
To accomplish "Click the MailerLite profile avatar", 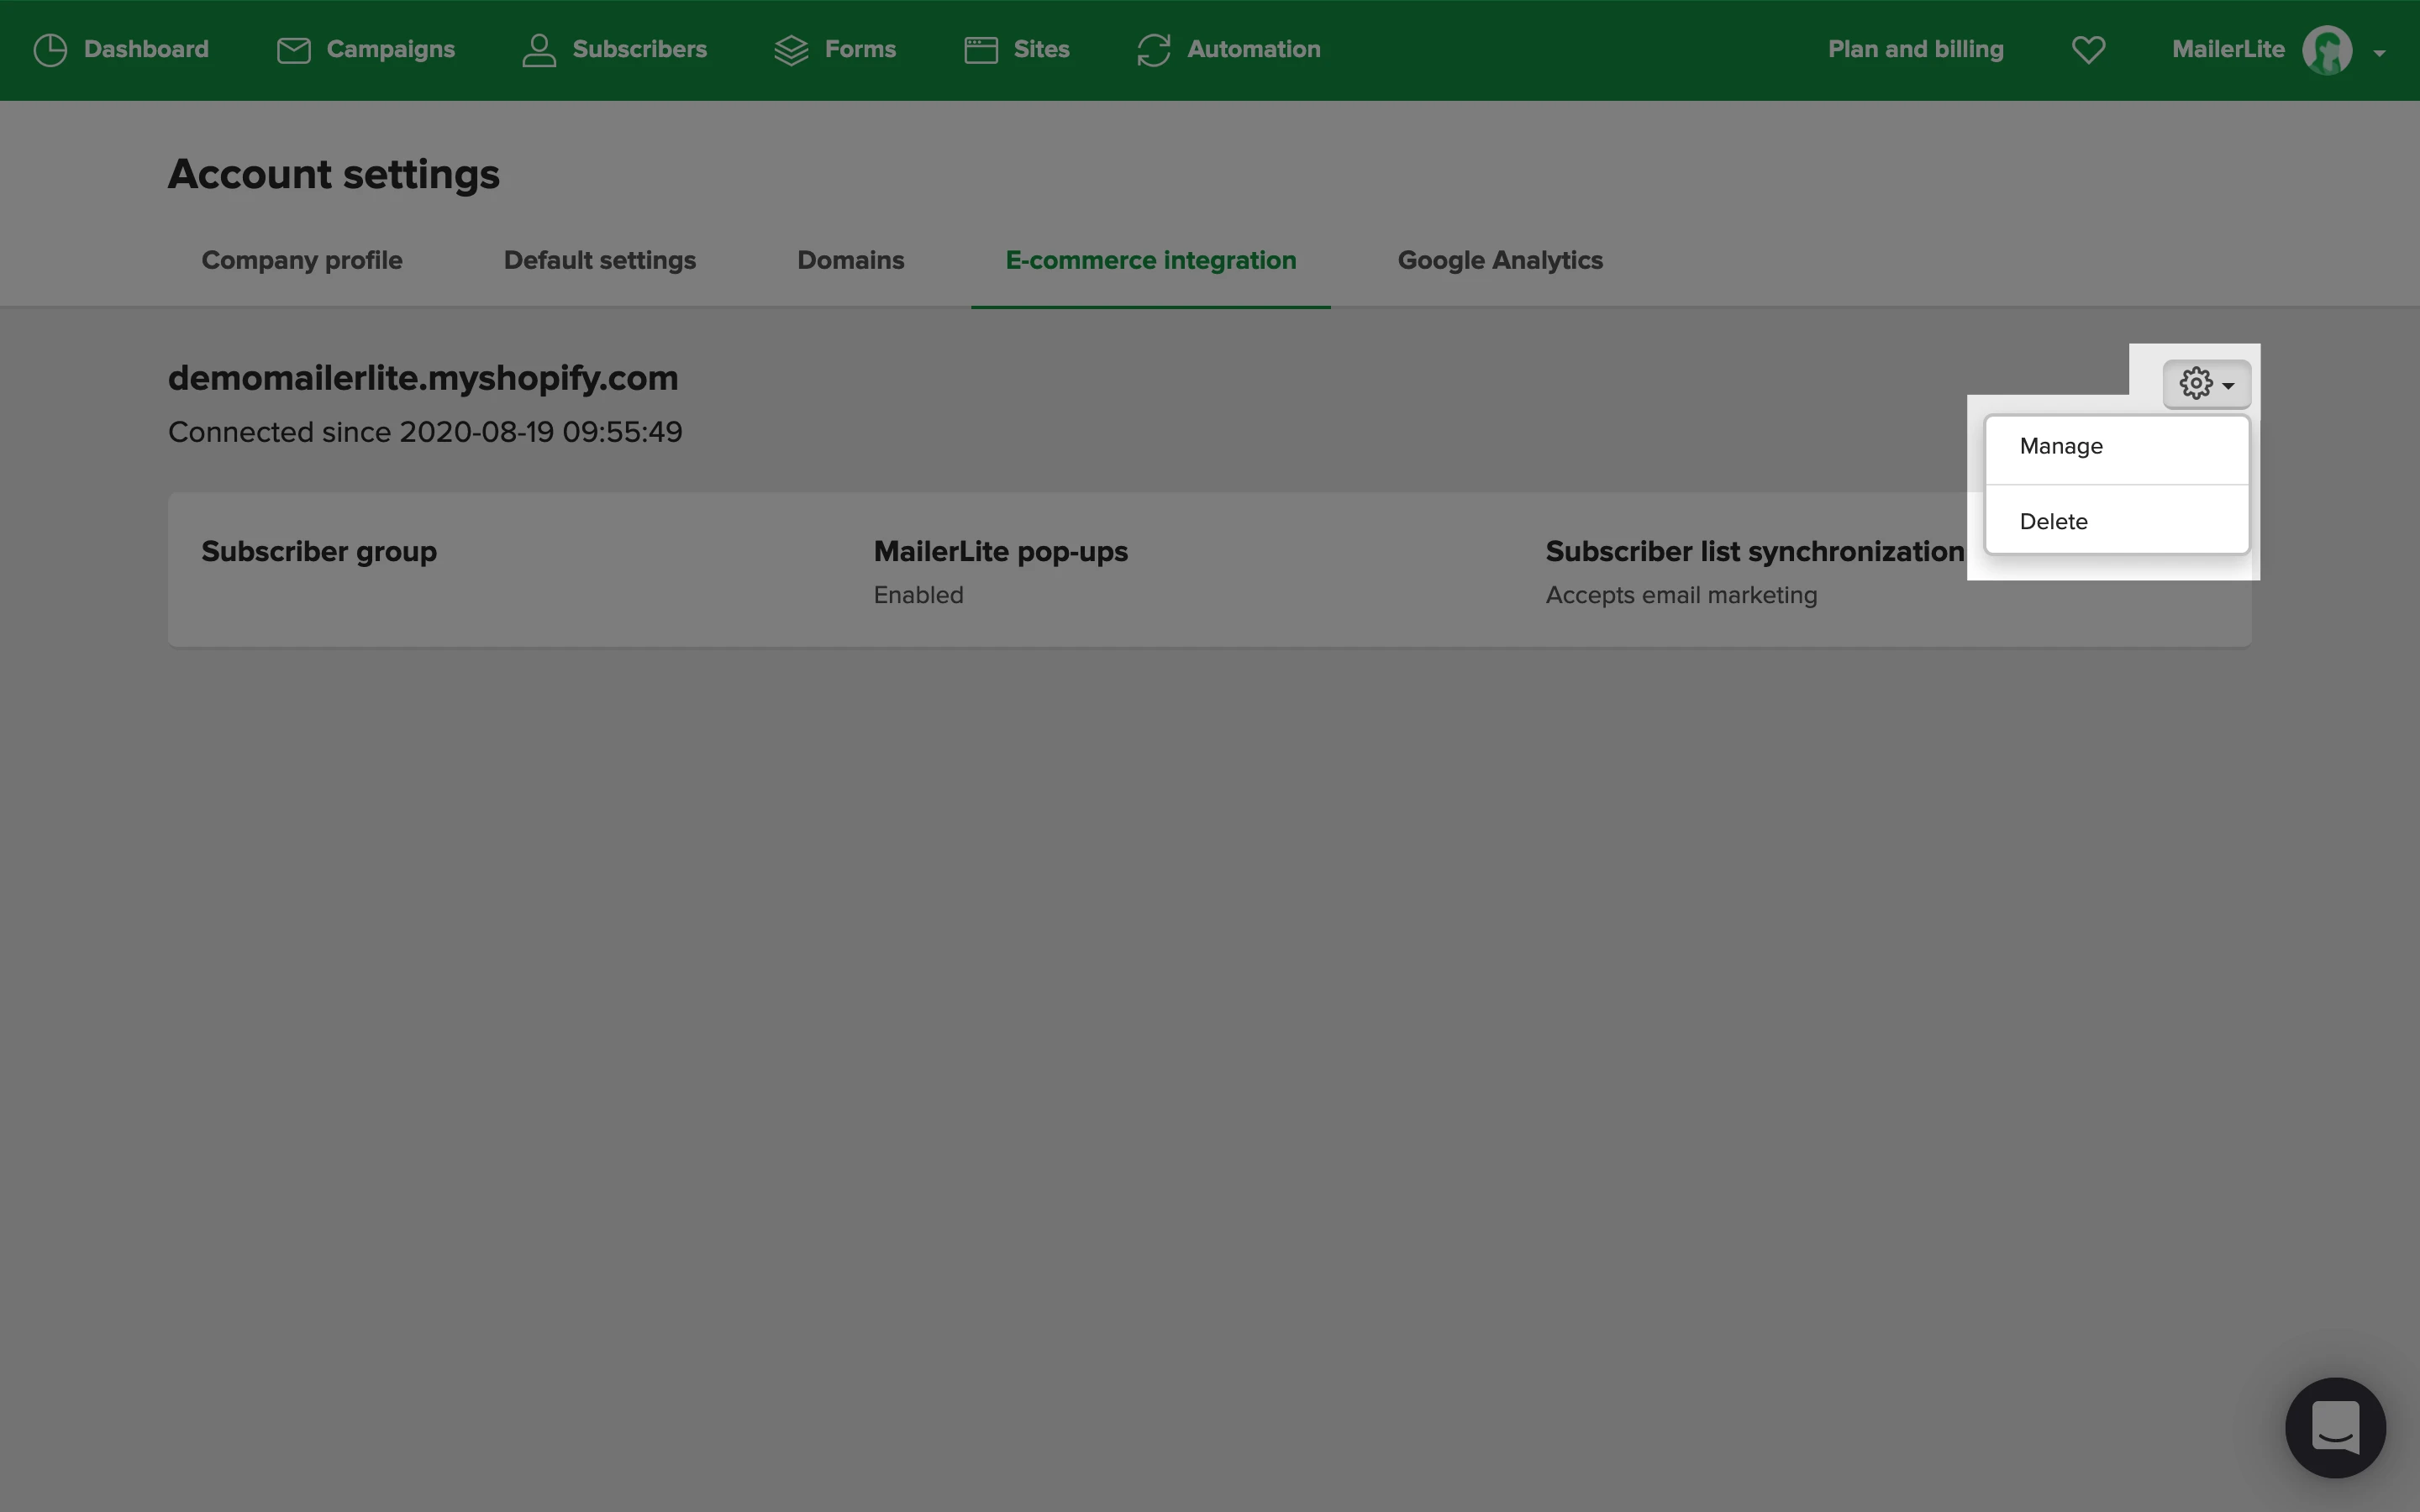I will pos(2327,50).
